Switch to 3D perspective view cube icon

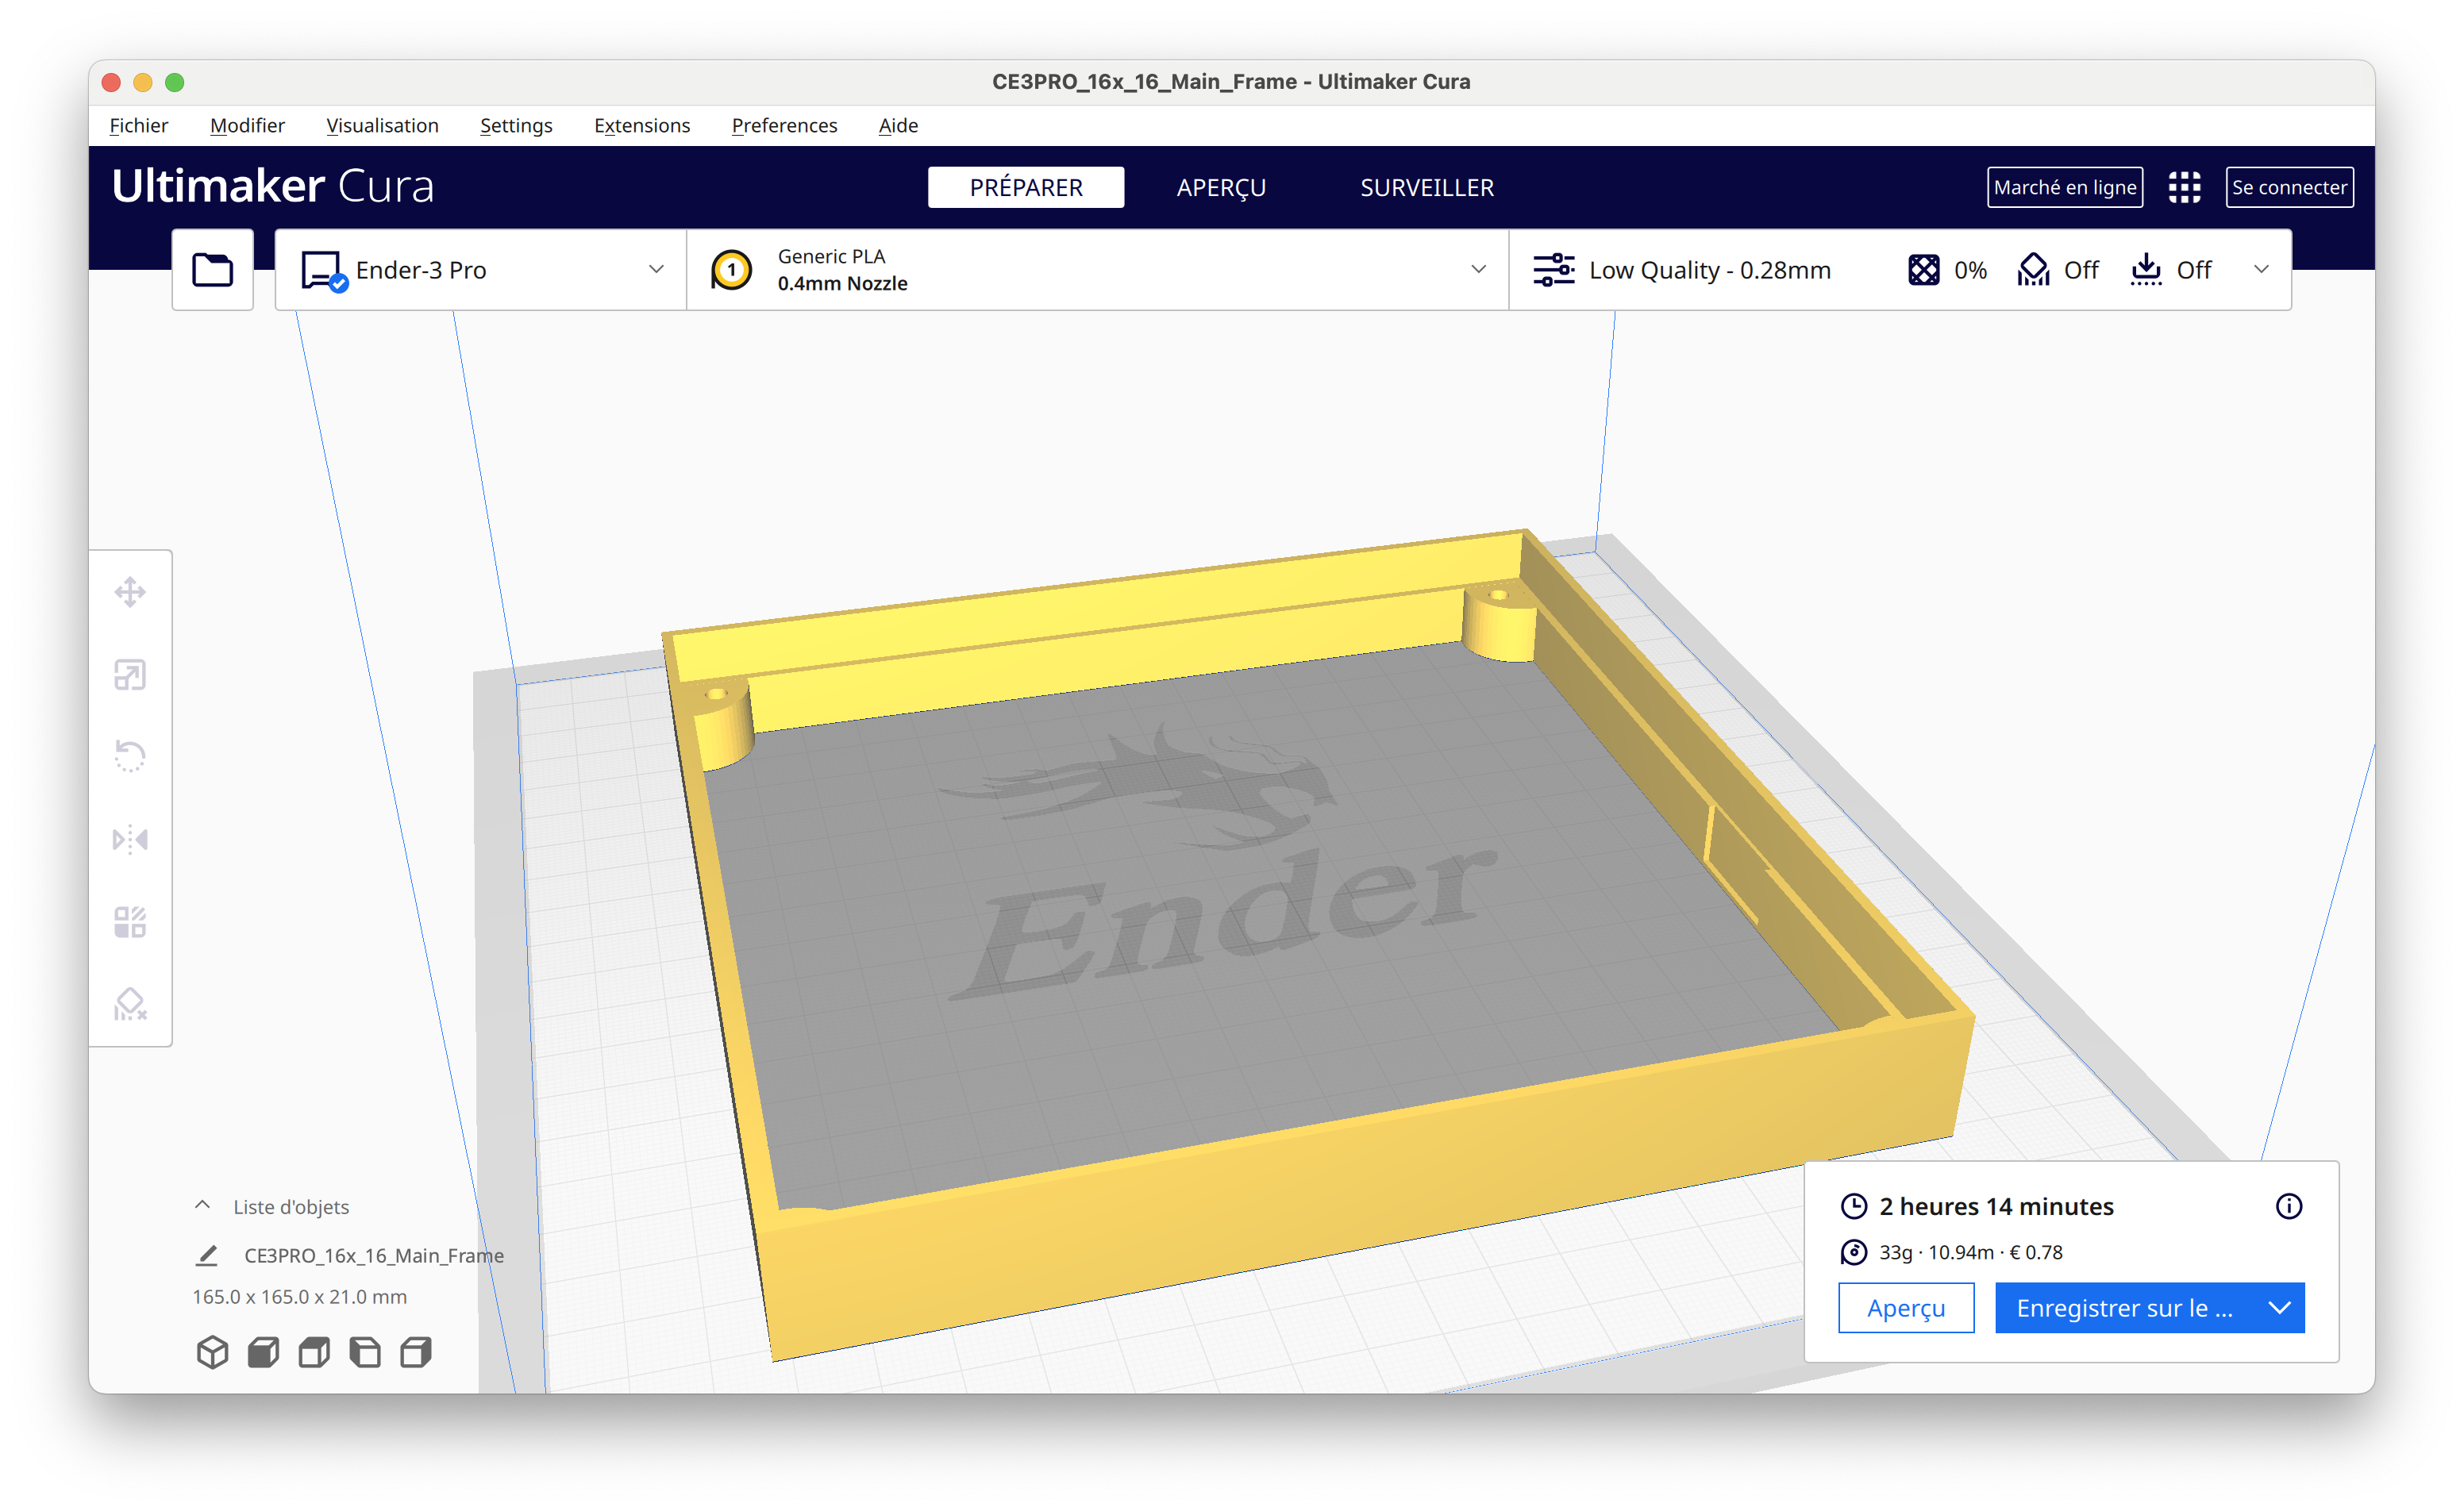coord(213,1352)
